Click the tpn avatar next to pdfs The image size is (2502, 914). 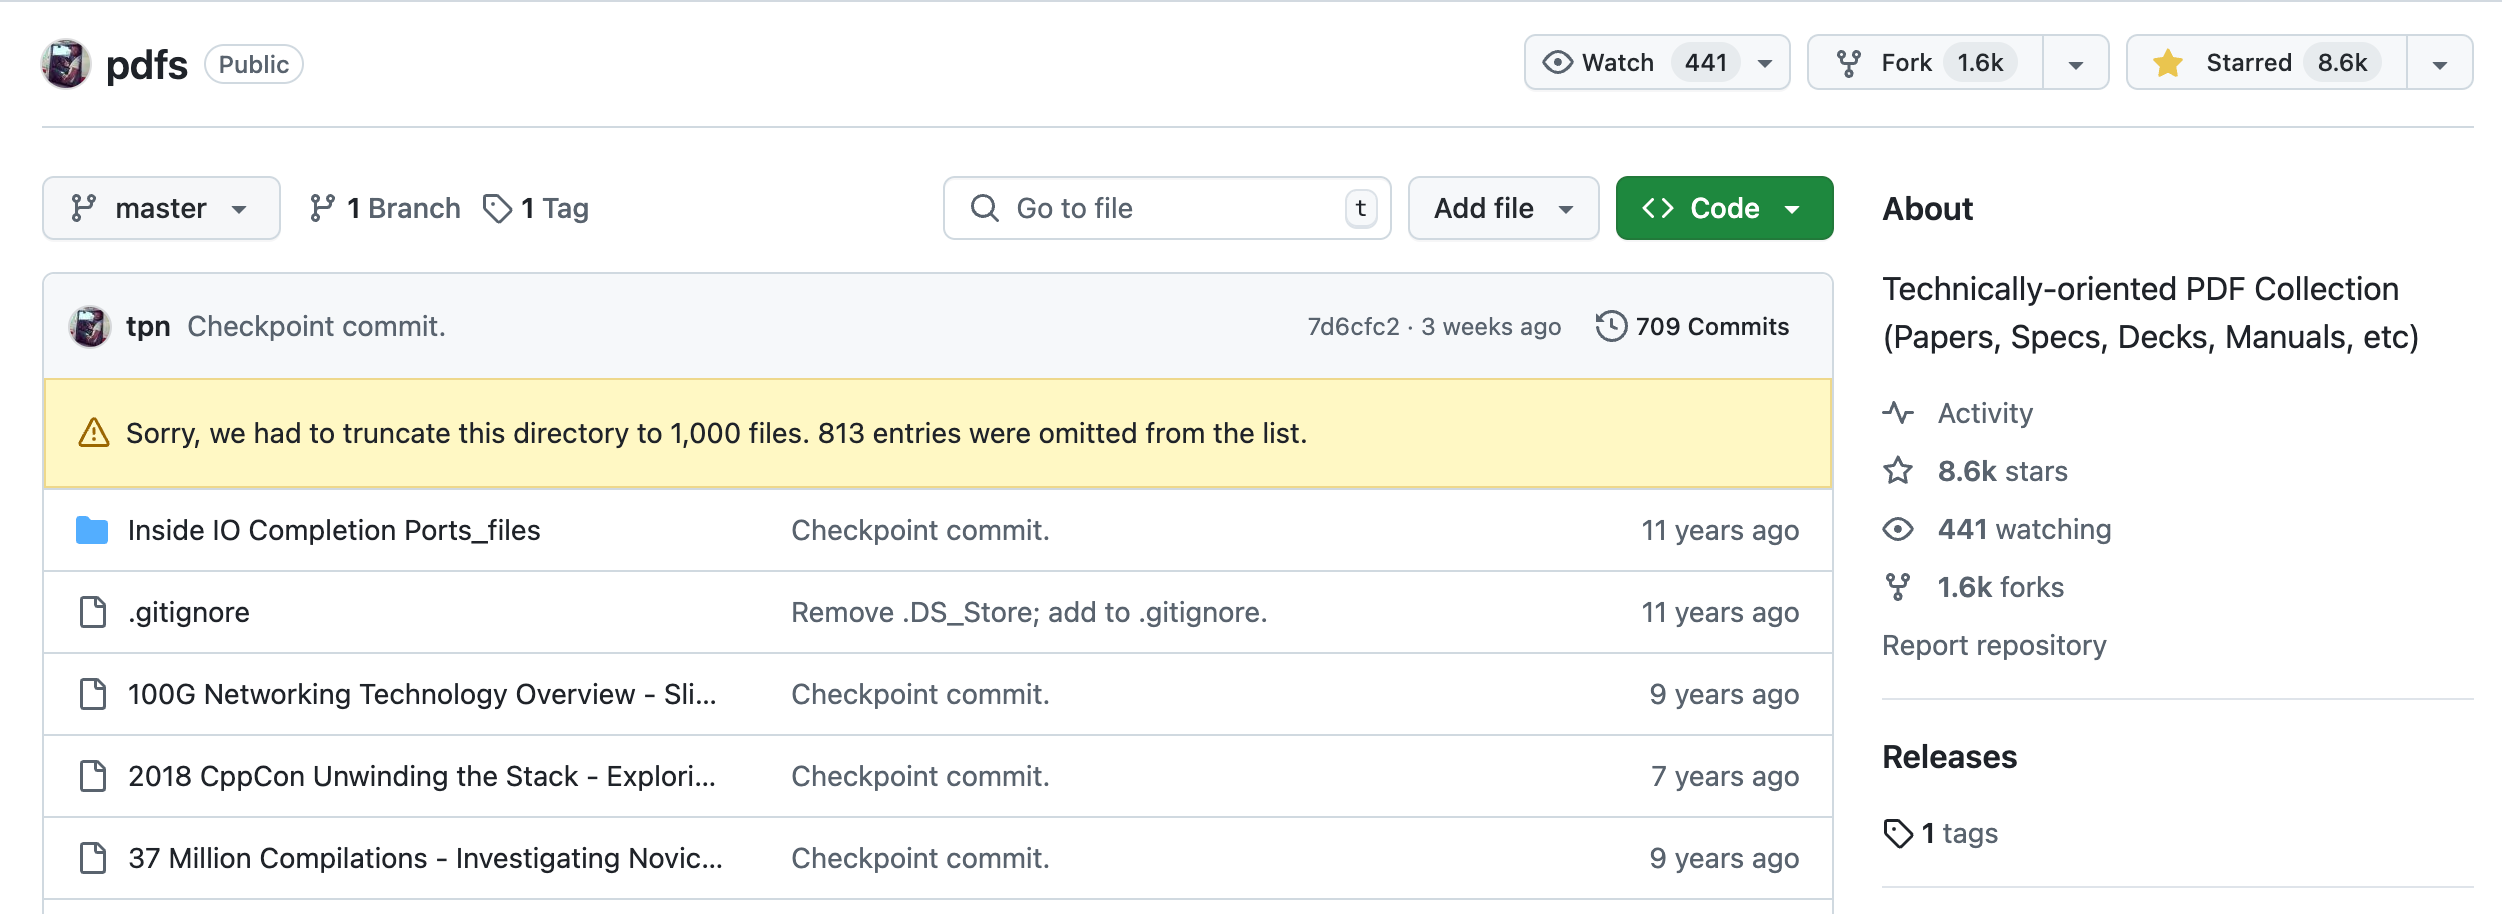[x=66, y=64]
